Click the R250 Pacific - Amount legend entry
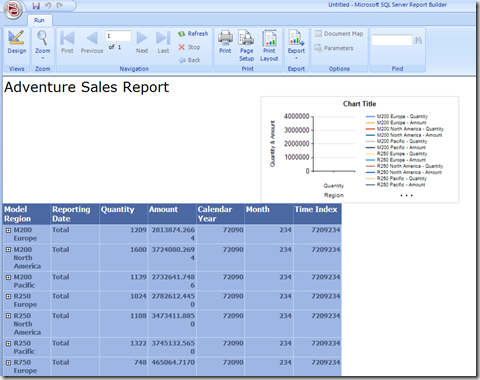 click(395, 185)
